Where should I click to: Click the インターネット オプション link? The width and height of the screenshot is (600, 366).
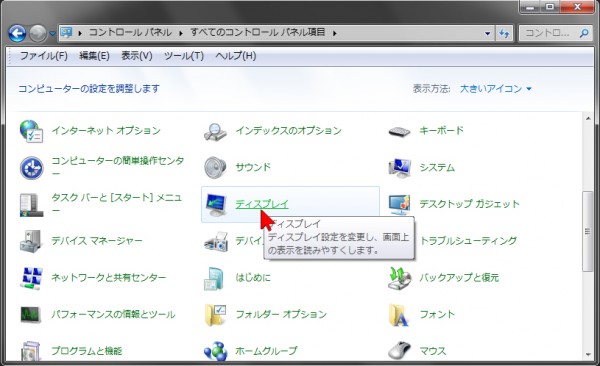pyautogui.click(x=106, y=131)
